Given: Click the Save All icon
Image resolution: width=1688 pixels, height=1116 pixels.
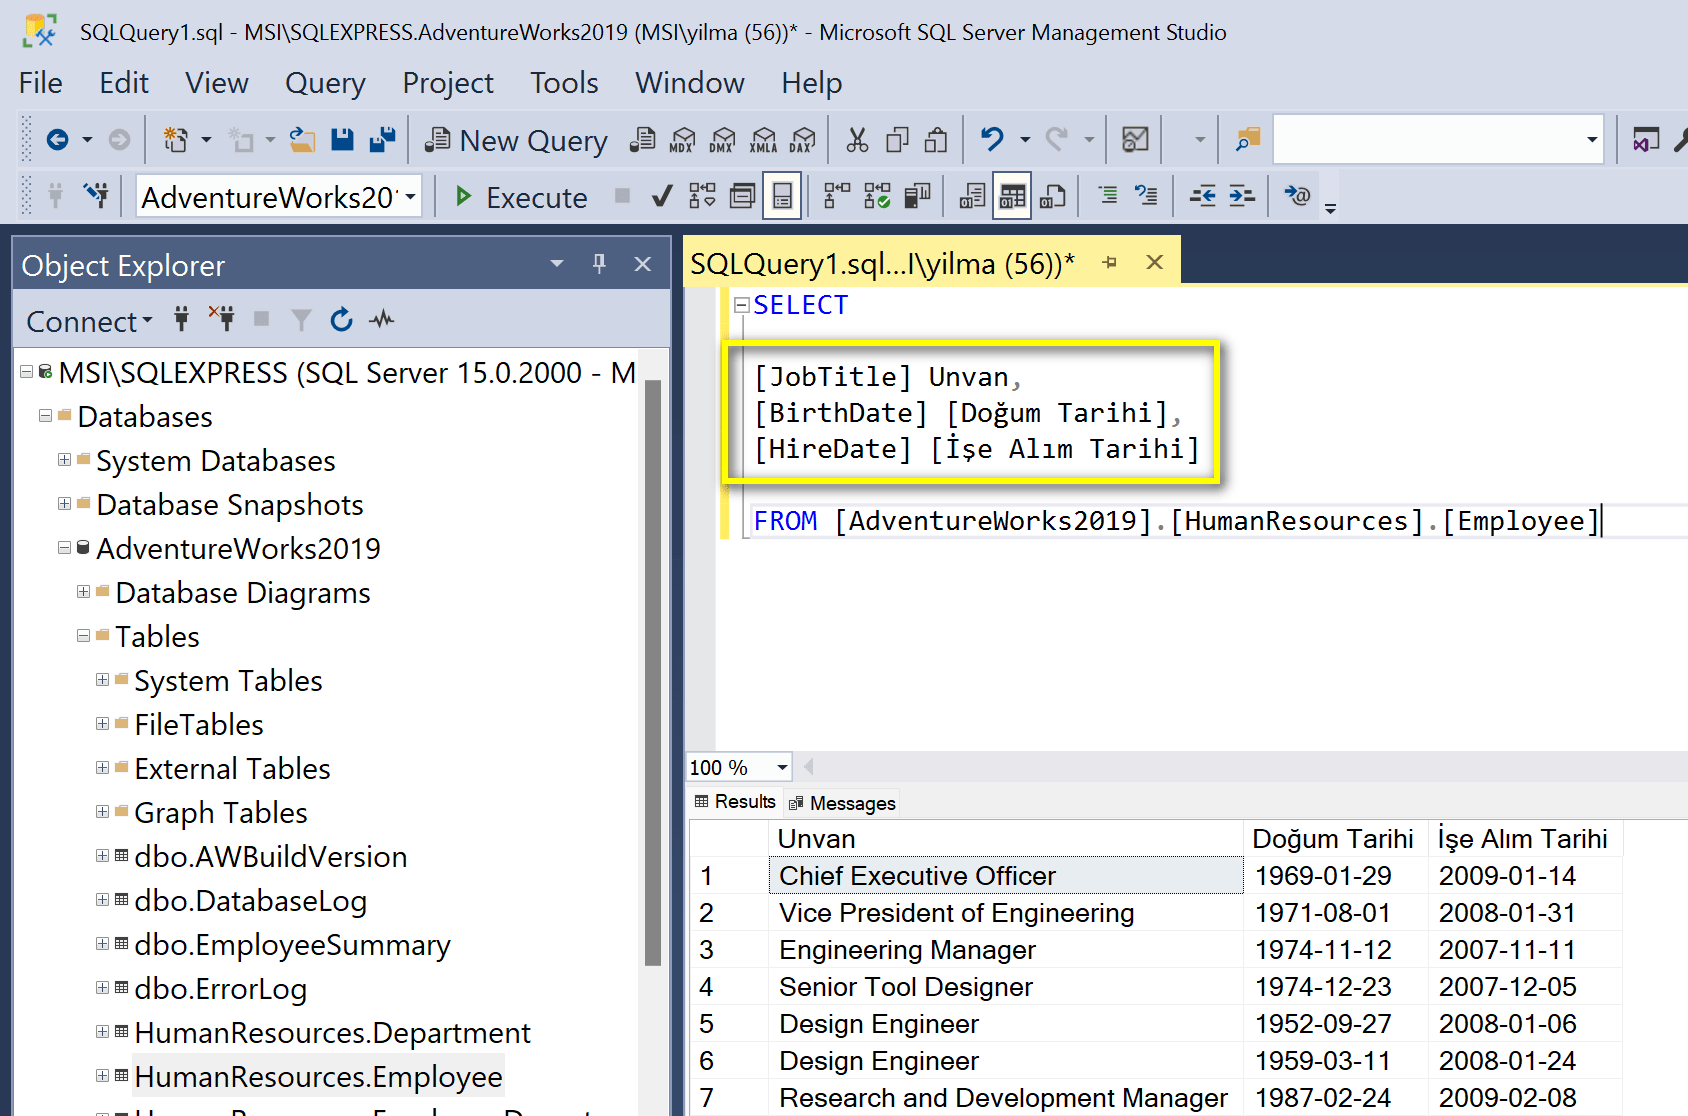Looking at the screenshot, I should [382, 140].
